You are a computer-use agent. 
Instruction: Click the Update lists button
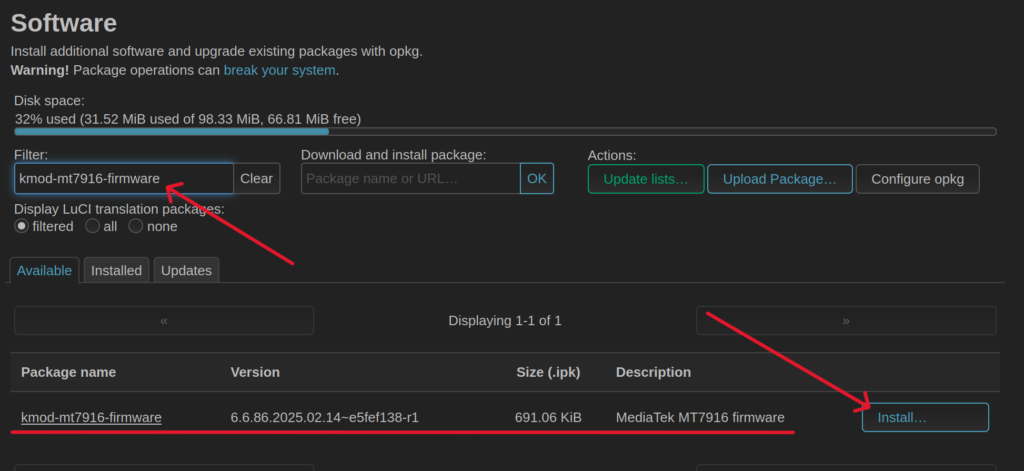point(645,179)
